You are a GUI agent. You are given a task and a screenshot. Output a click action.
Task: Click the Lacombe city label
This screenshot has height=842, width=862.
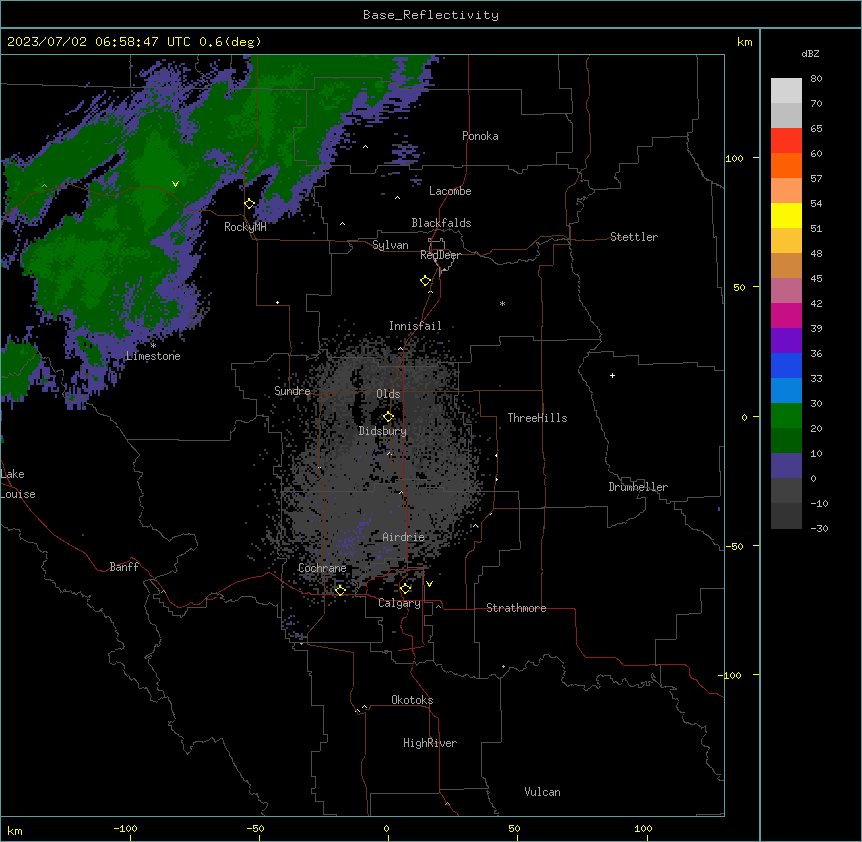tap(450, 191)
